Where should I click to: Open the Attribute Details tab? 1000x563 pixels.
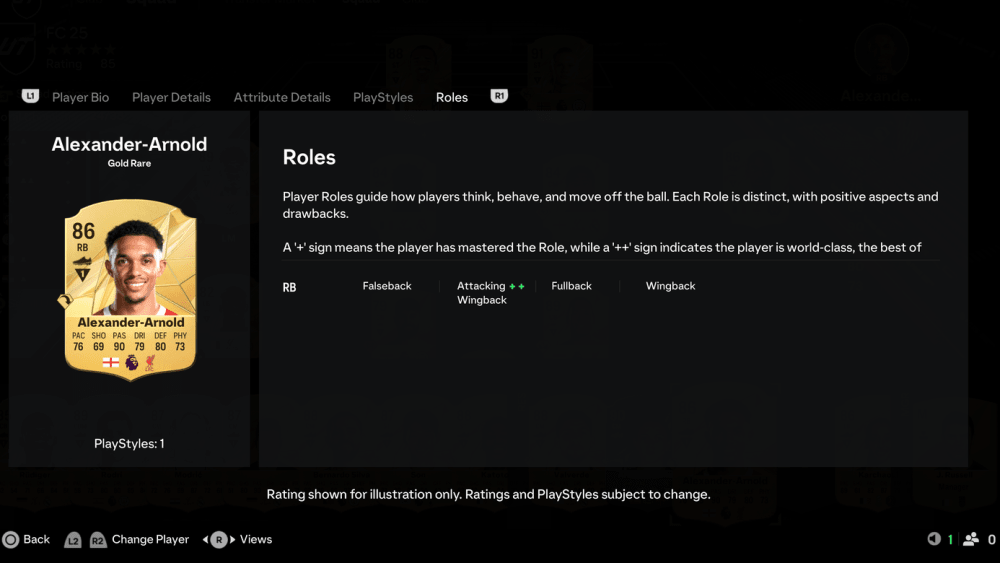point(282,98)
